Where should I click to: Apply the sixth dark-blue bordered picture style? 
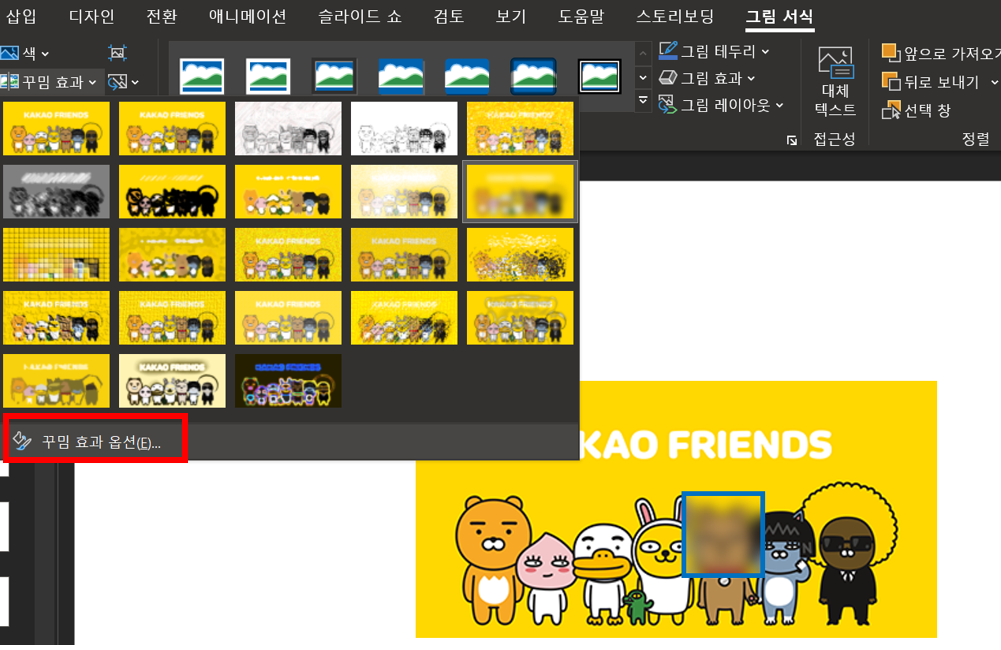534,76
